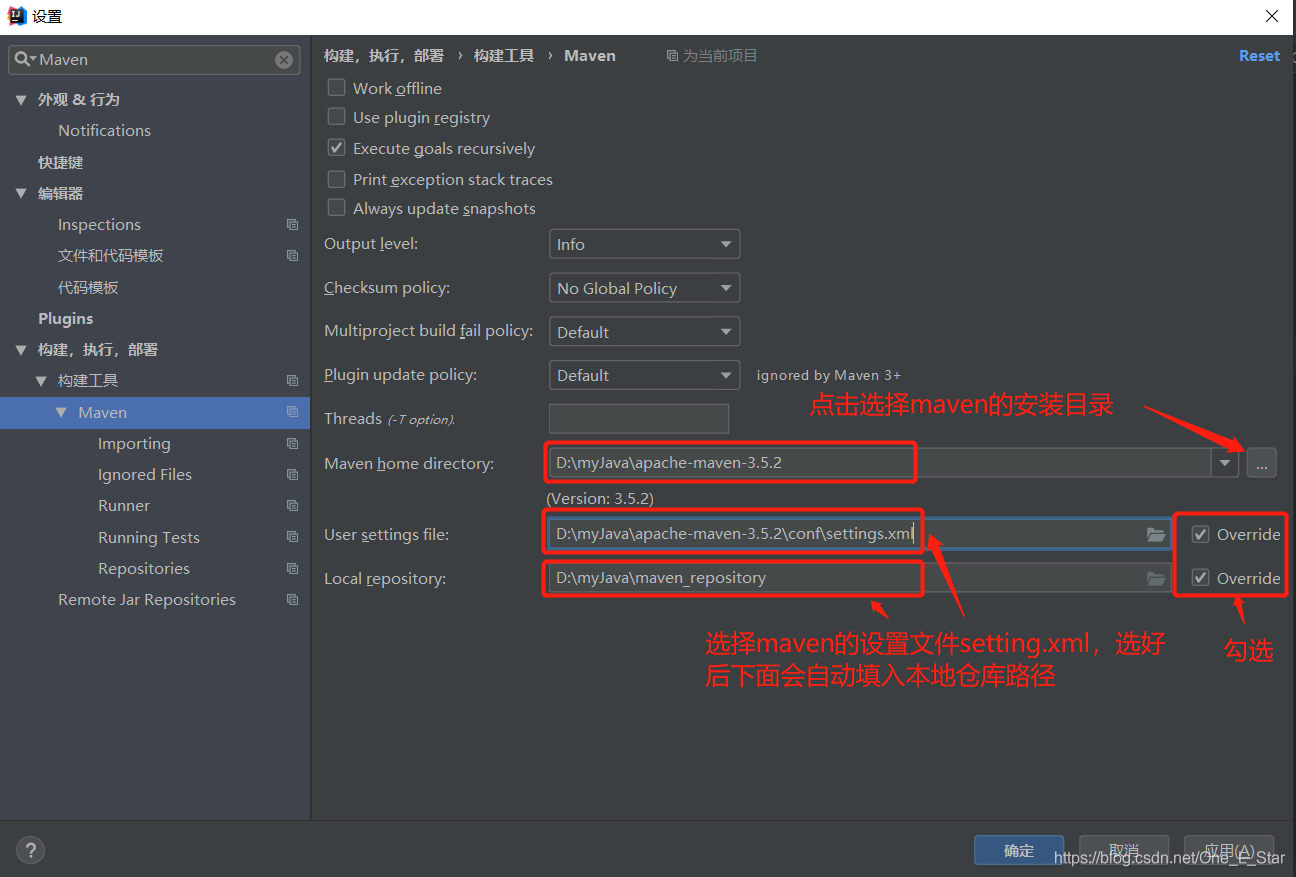Click the project-level icon beside Importing
This screenshot has height=877, width=1296.
[292, 444]
